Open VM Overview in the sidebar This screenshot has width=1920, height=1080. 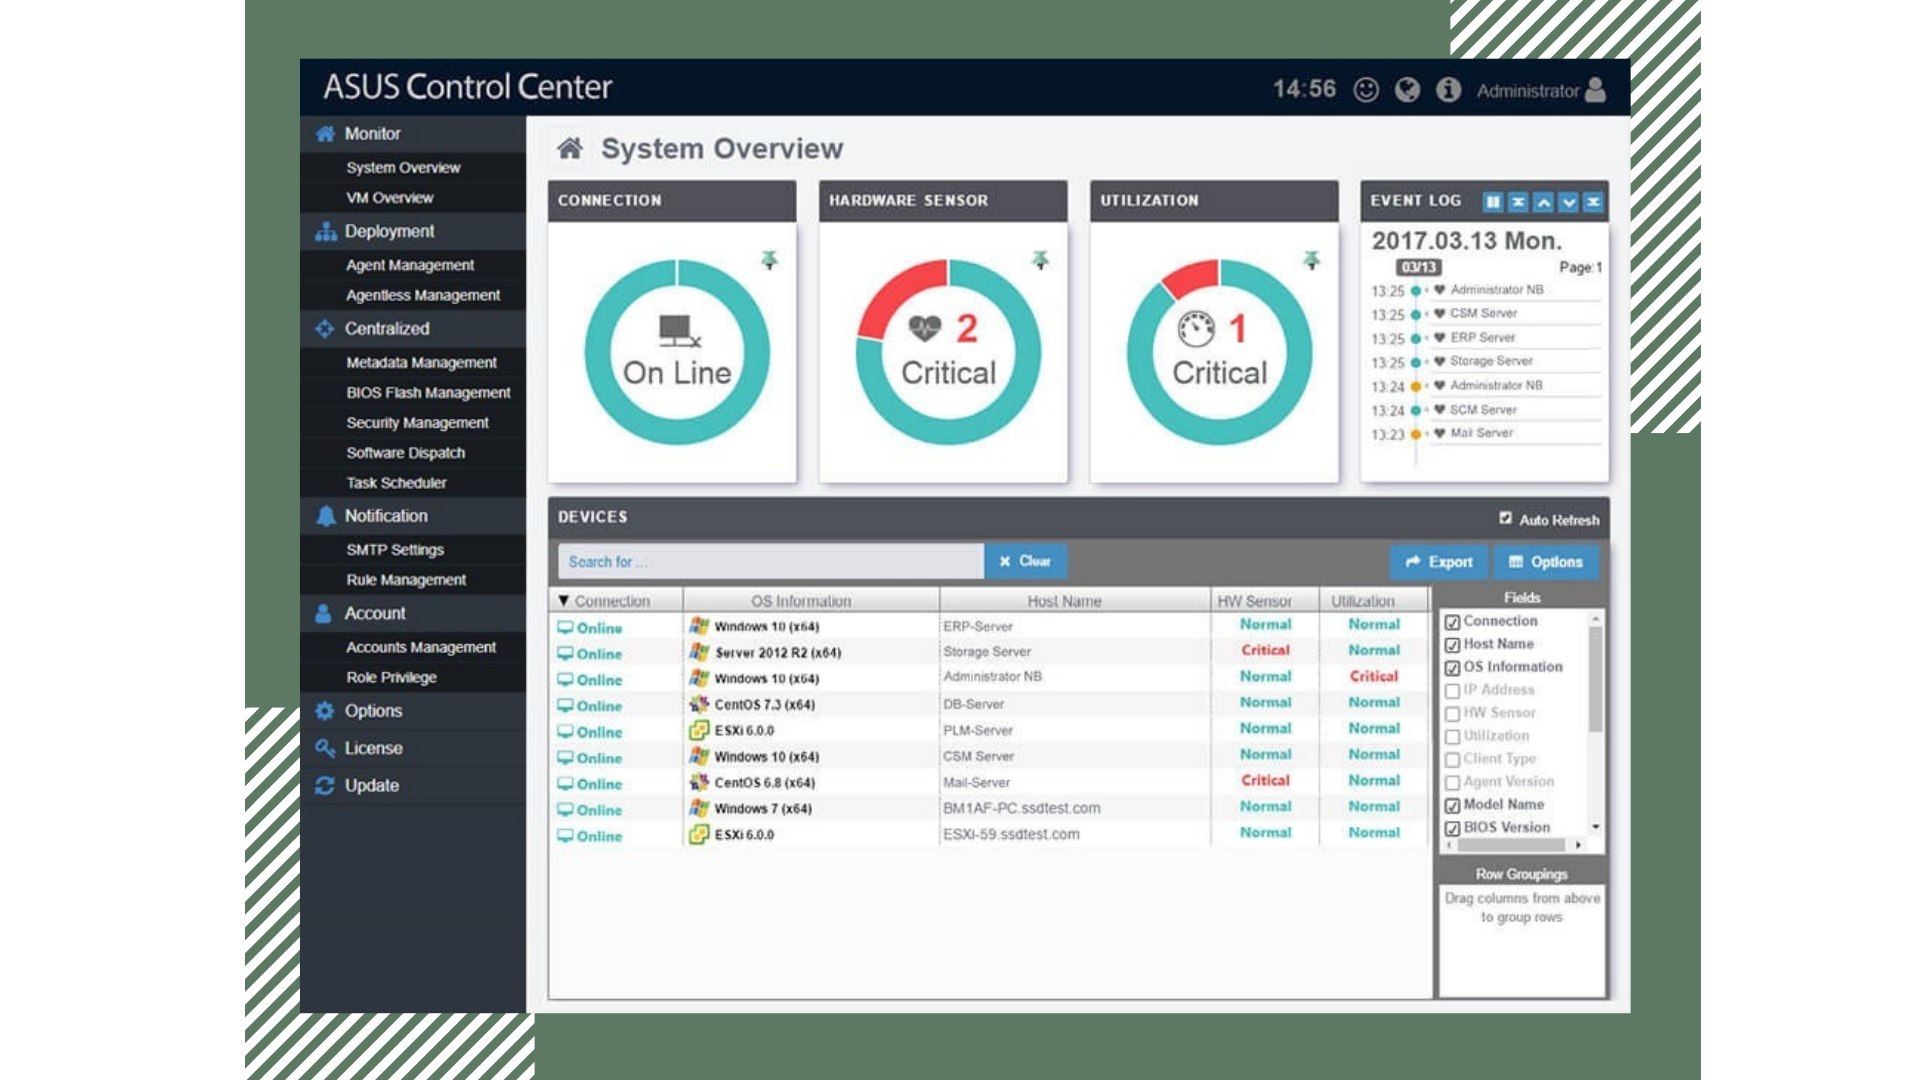point(390,198)
